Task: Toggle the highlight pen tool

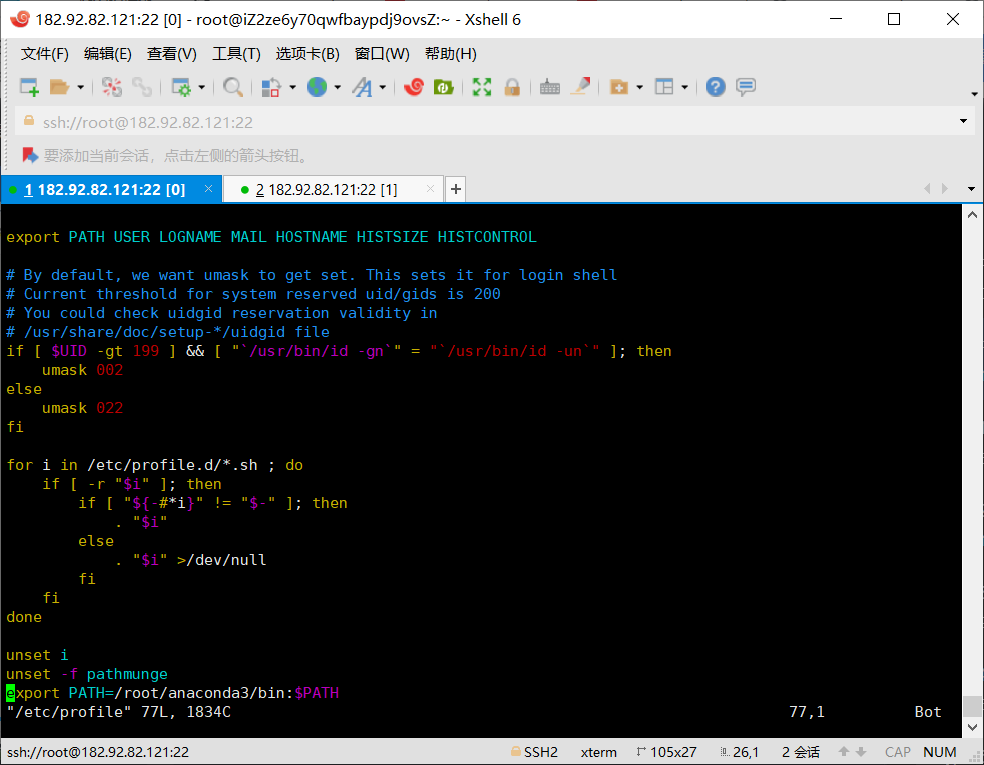Action: tap(581, 87)
